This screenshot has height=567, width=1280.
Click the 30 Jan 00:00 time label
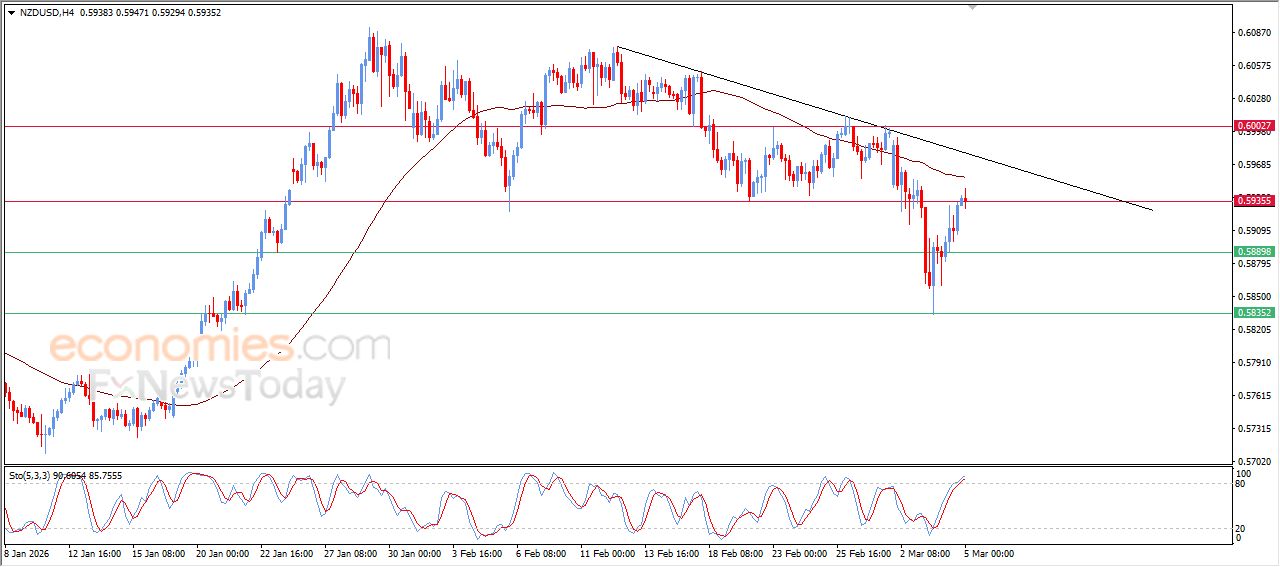point(414,552)
